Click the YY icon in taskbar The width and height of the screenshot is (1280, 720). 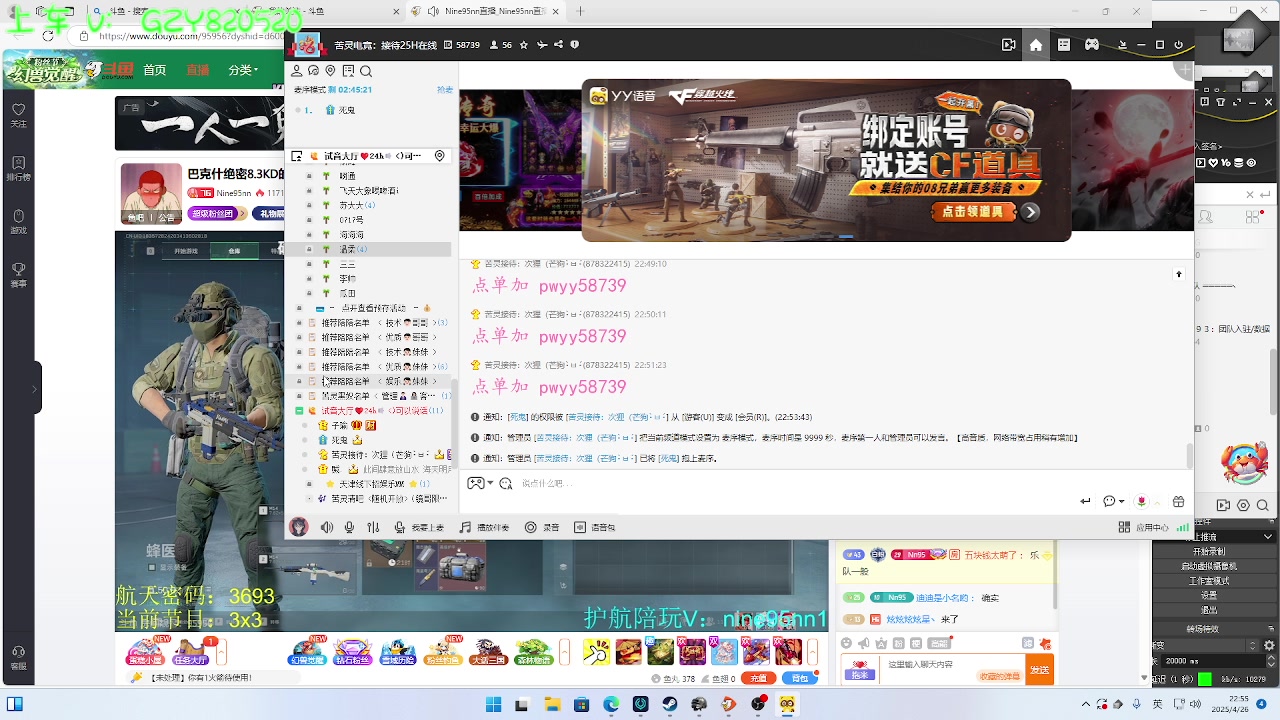tap(788, 705)
